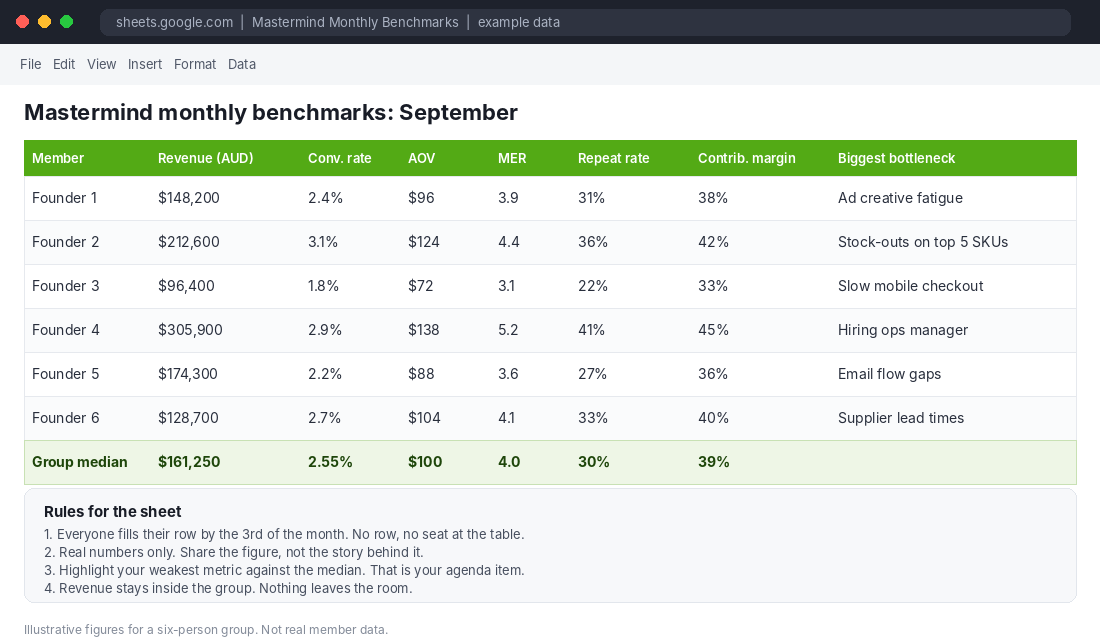Click median repeat rate 30%
The image size is (1100, 640).
[593, 462]
